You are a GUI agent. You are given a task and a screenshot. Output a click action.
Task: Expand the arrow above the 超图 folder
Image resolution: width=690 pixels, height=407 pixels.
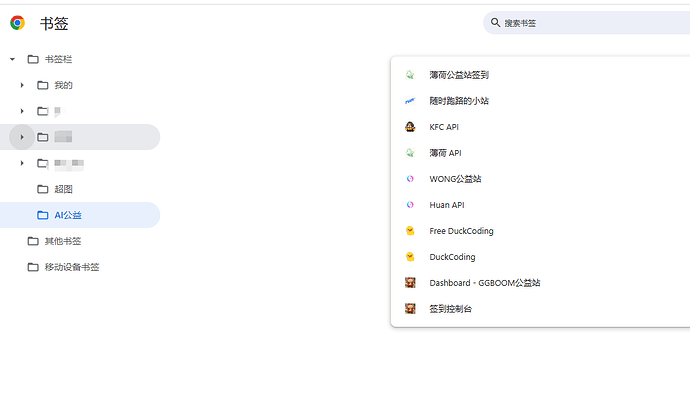[22, 163]
